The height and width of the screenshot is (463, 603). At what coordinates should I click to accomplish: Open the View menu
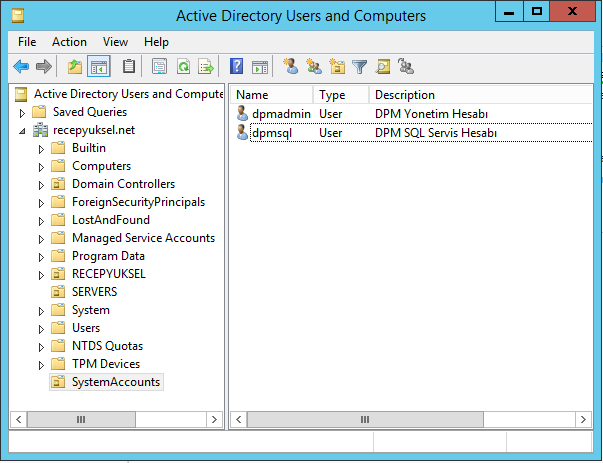click(x=115, y=42)
